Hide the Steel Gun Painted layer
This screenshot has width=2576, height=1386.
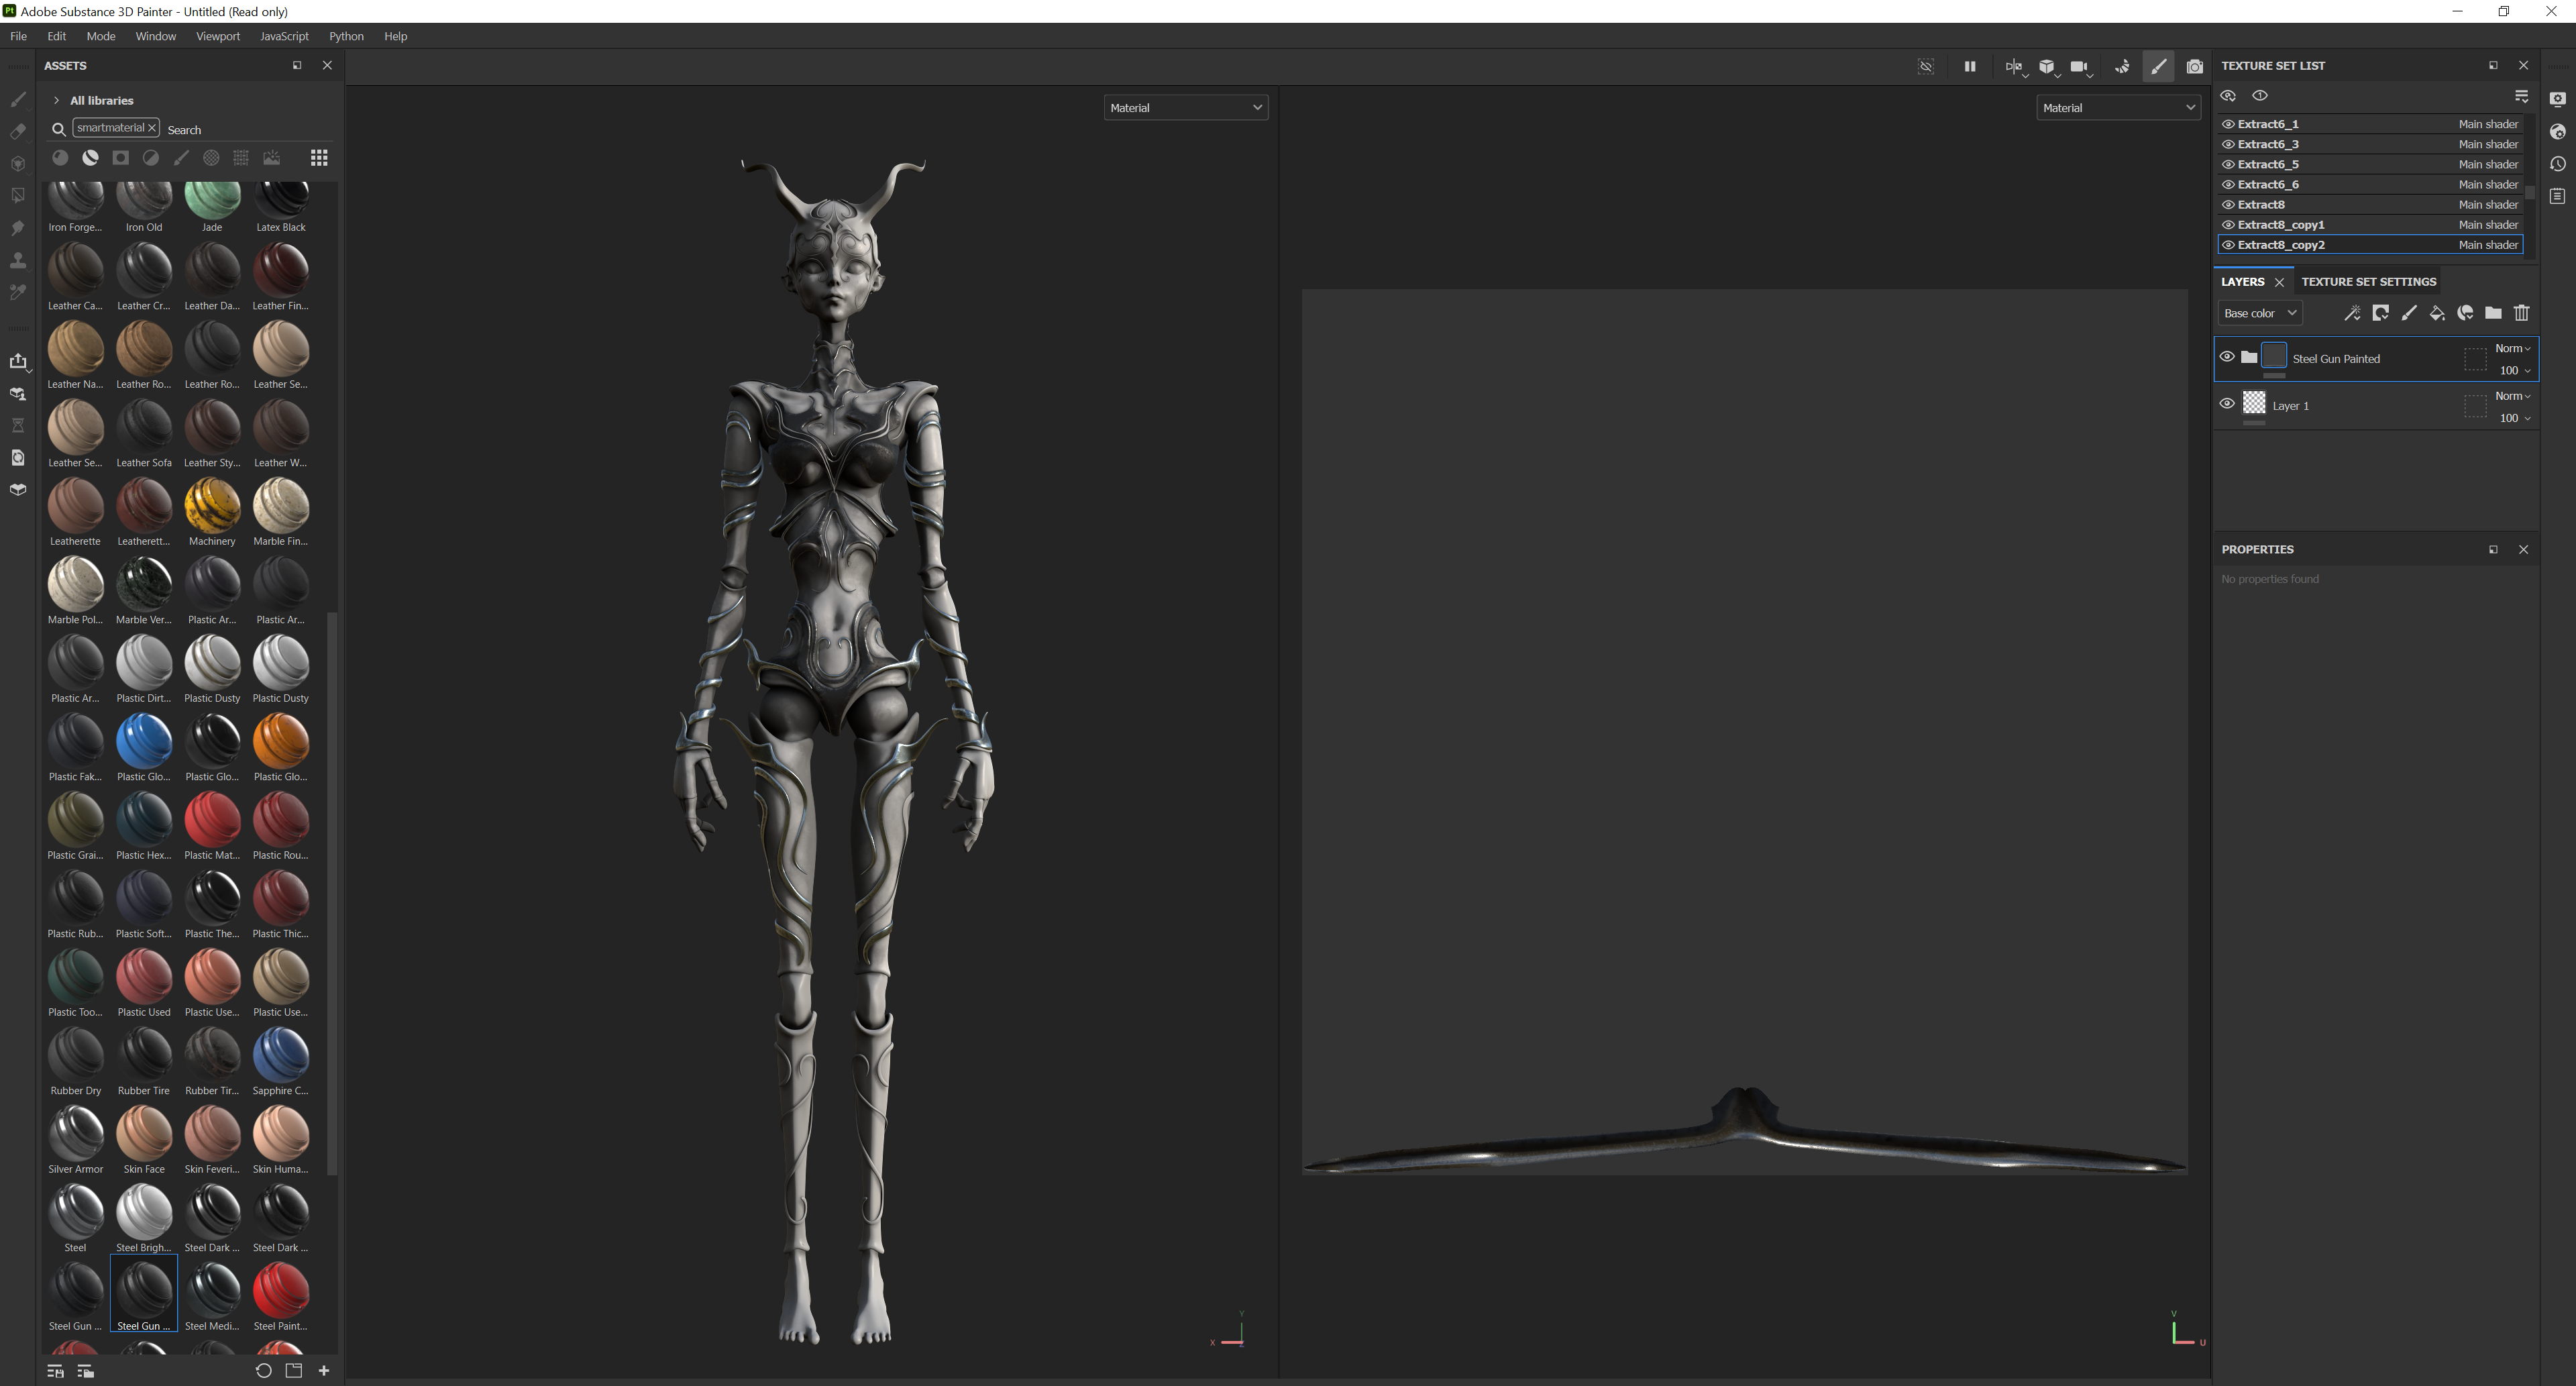[2227, 357]
